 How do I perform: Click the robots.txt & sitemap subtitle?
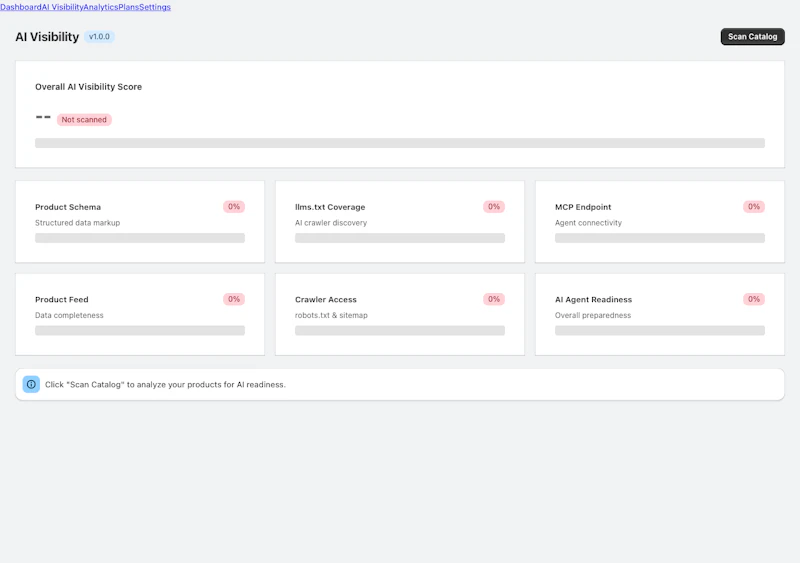pyautogui.click(x=331, y=315)
